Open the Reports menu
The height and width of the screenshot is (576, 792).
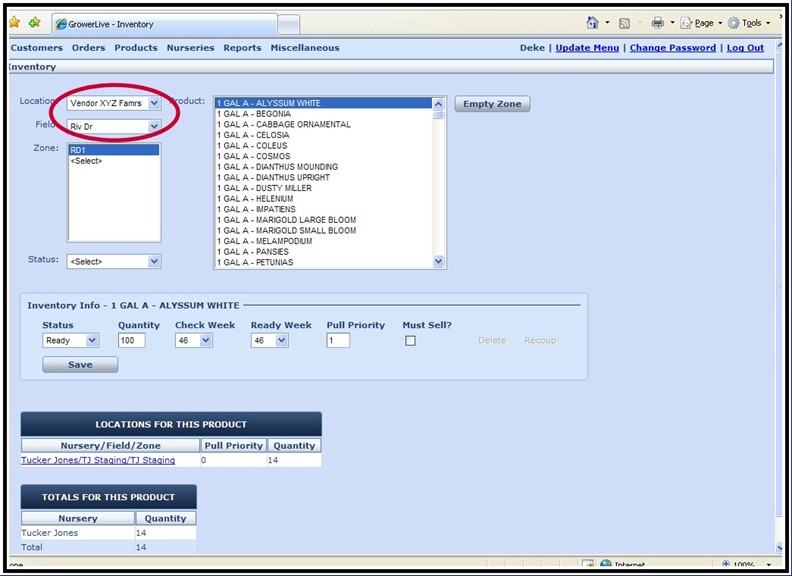(x=242, y=48)
